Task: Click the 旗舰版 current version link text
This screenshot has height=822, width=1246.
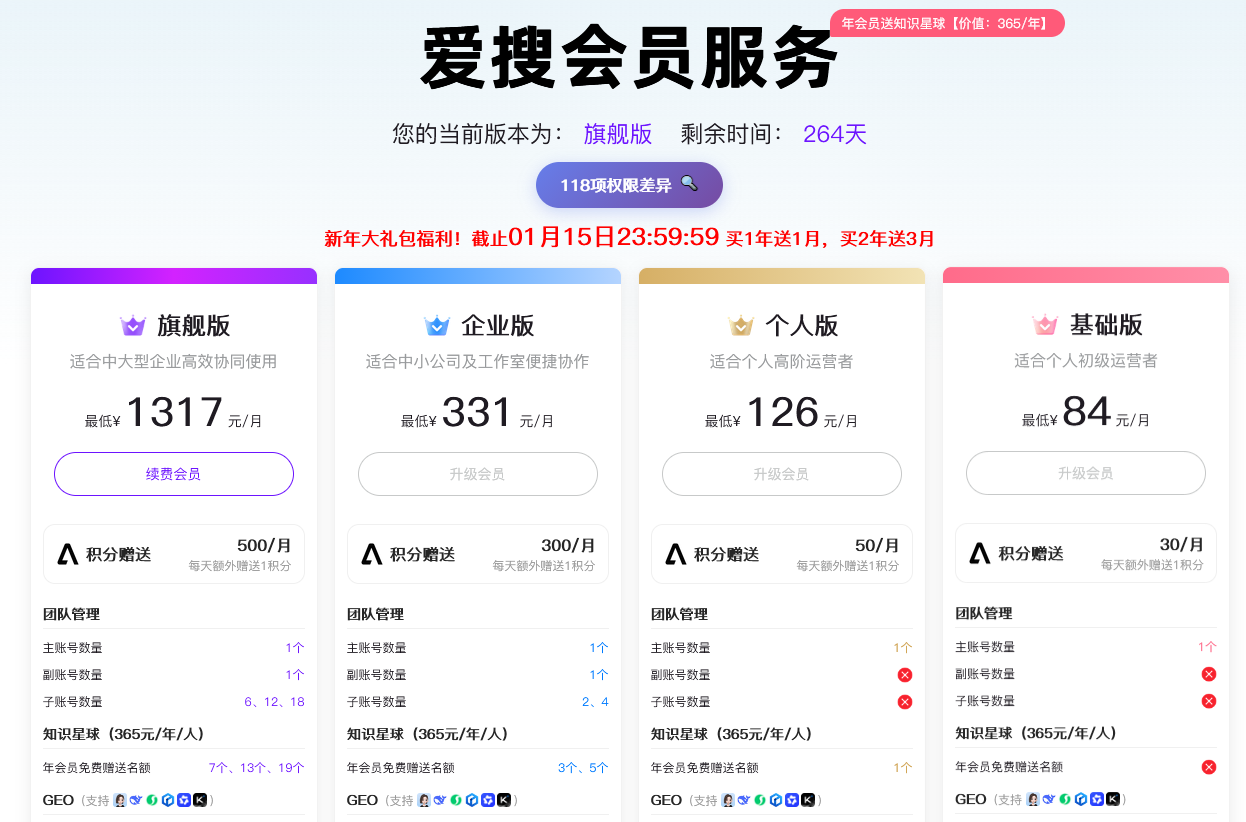Action: [x=618, y=134]
